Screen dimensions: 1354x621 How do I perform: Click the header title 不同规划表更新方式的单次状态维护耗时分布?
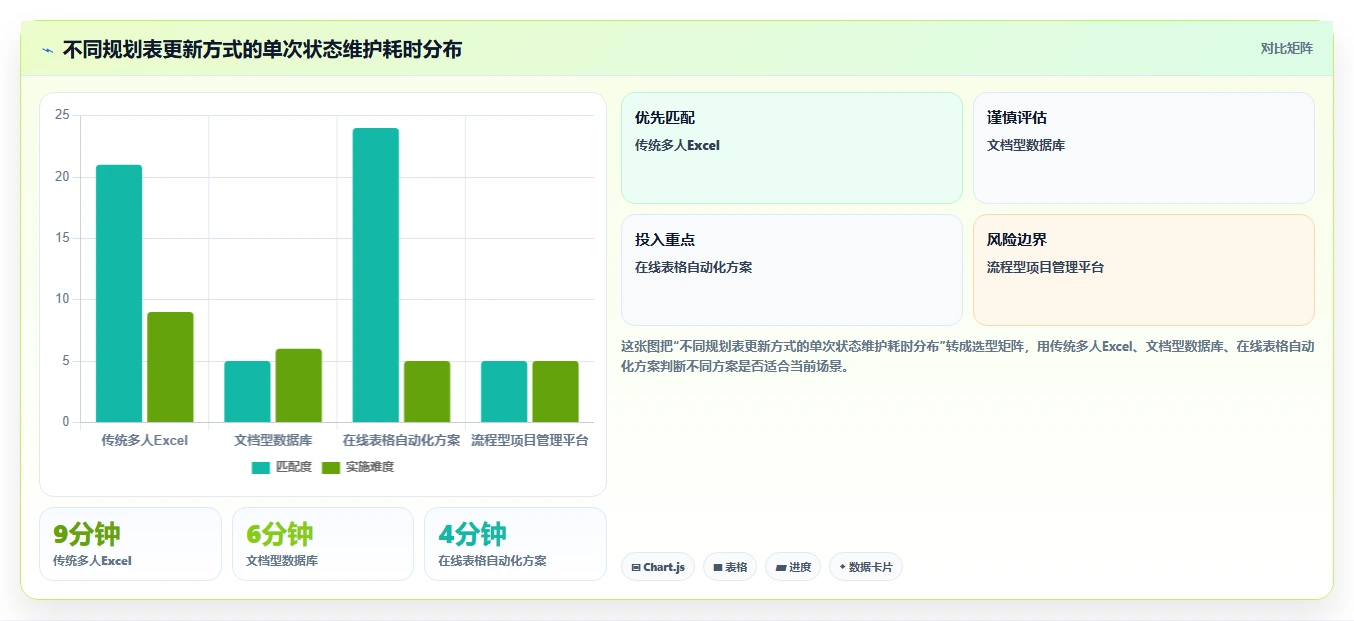pos(262,49)
